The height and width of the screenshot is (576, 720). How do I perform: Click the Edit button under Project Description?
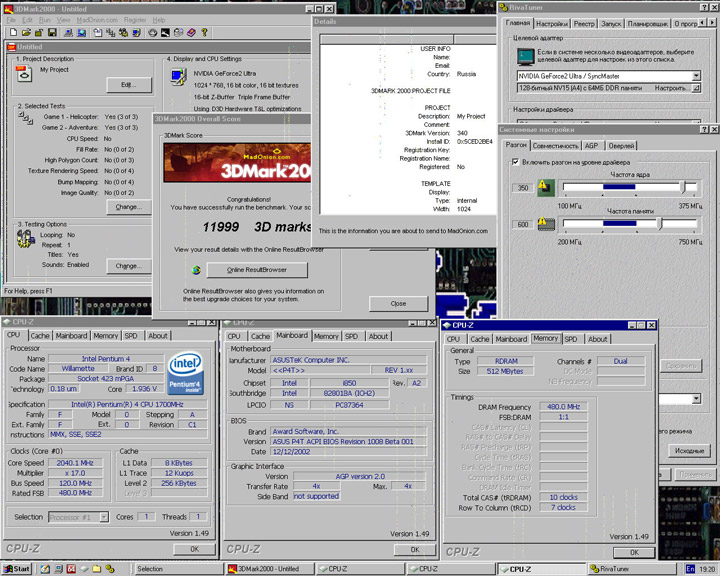tap(127, 84)
